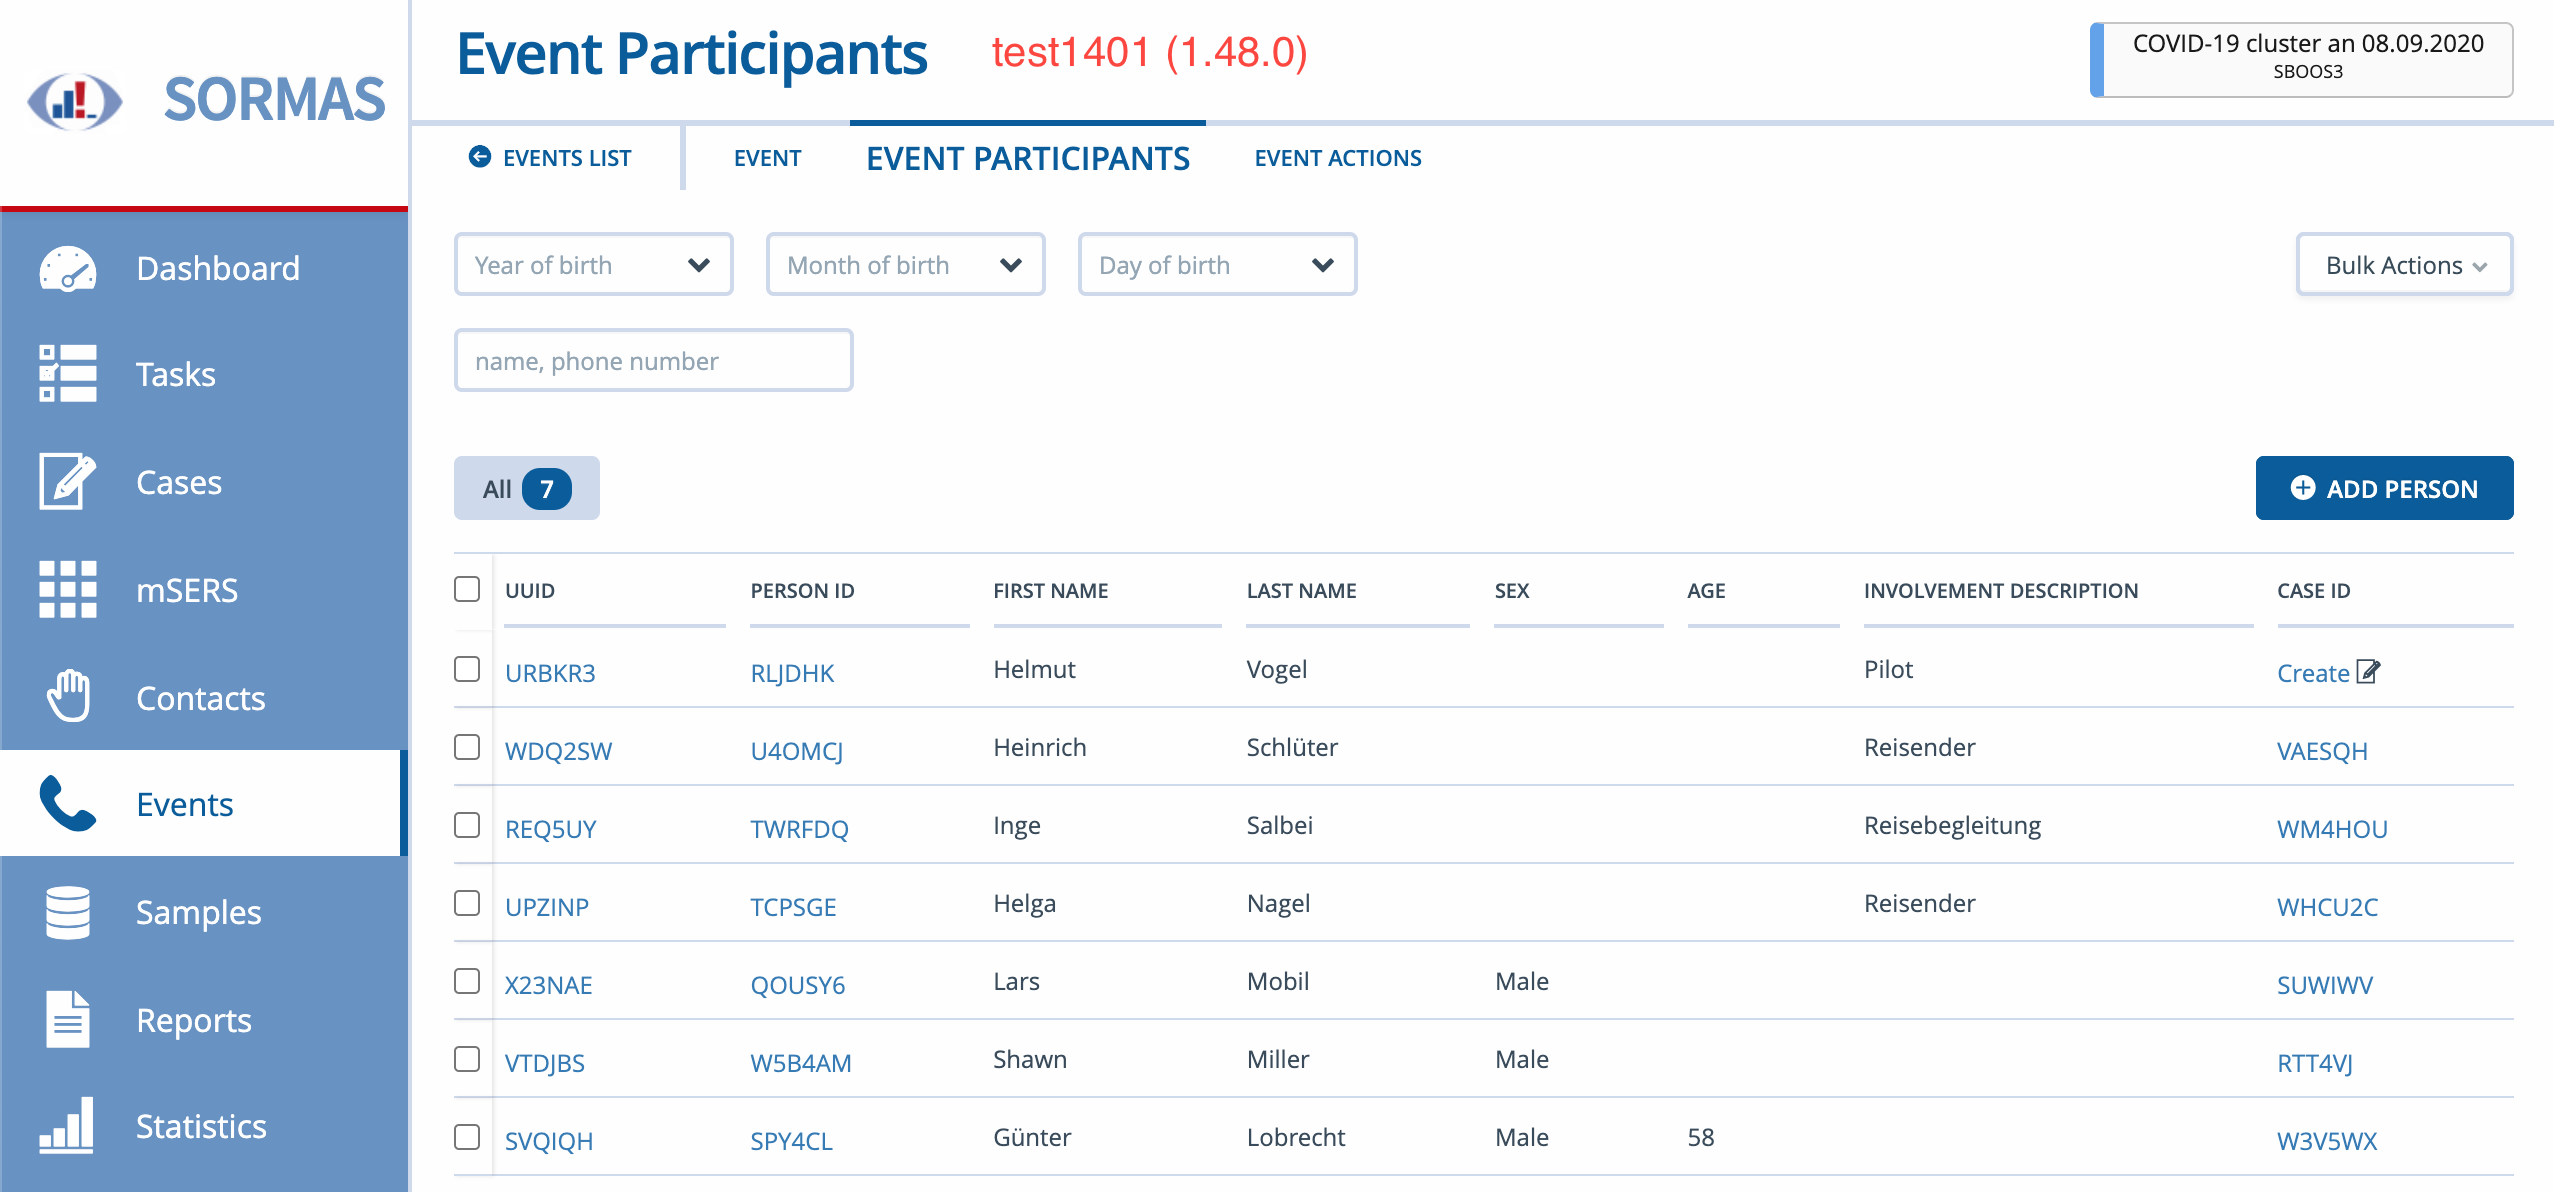The width and height of the screenshot is (2554, 1192).
Task: Click Create case link for Helmut Vogel
Action: (2328, 673)
